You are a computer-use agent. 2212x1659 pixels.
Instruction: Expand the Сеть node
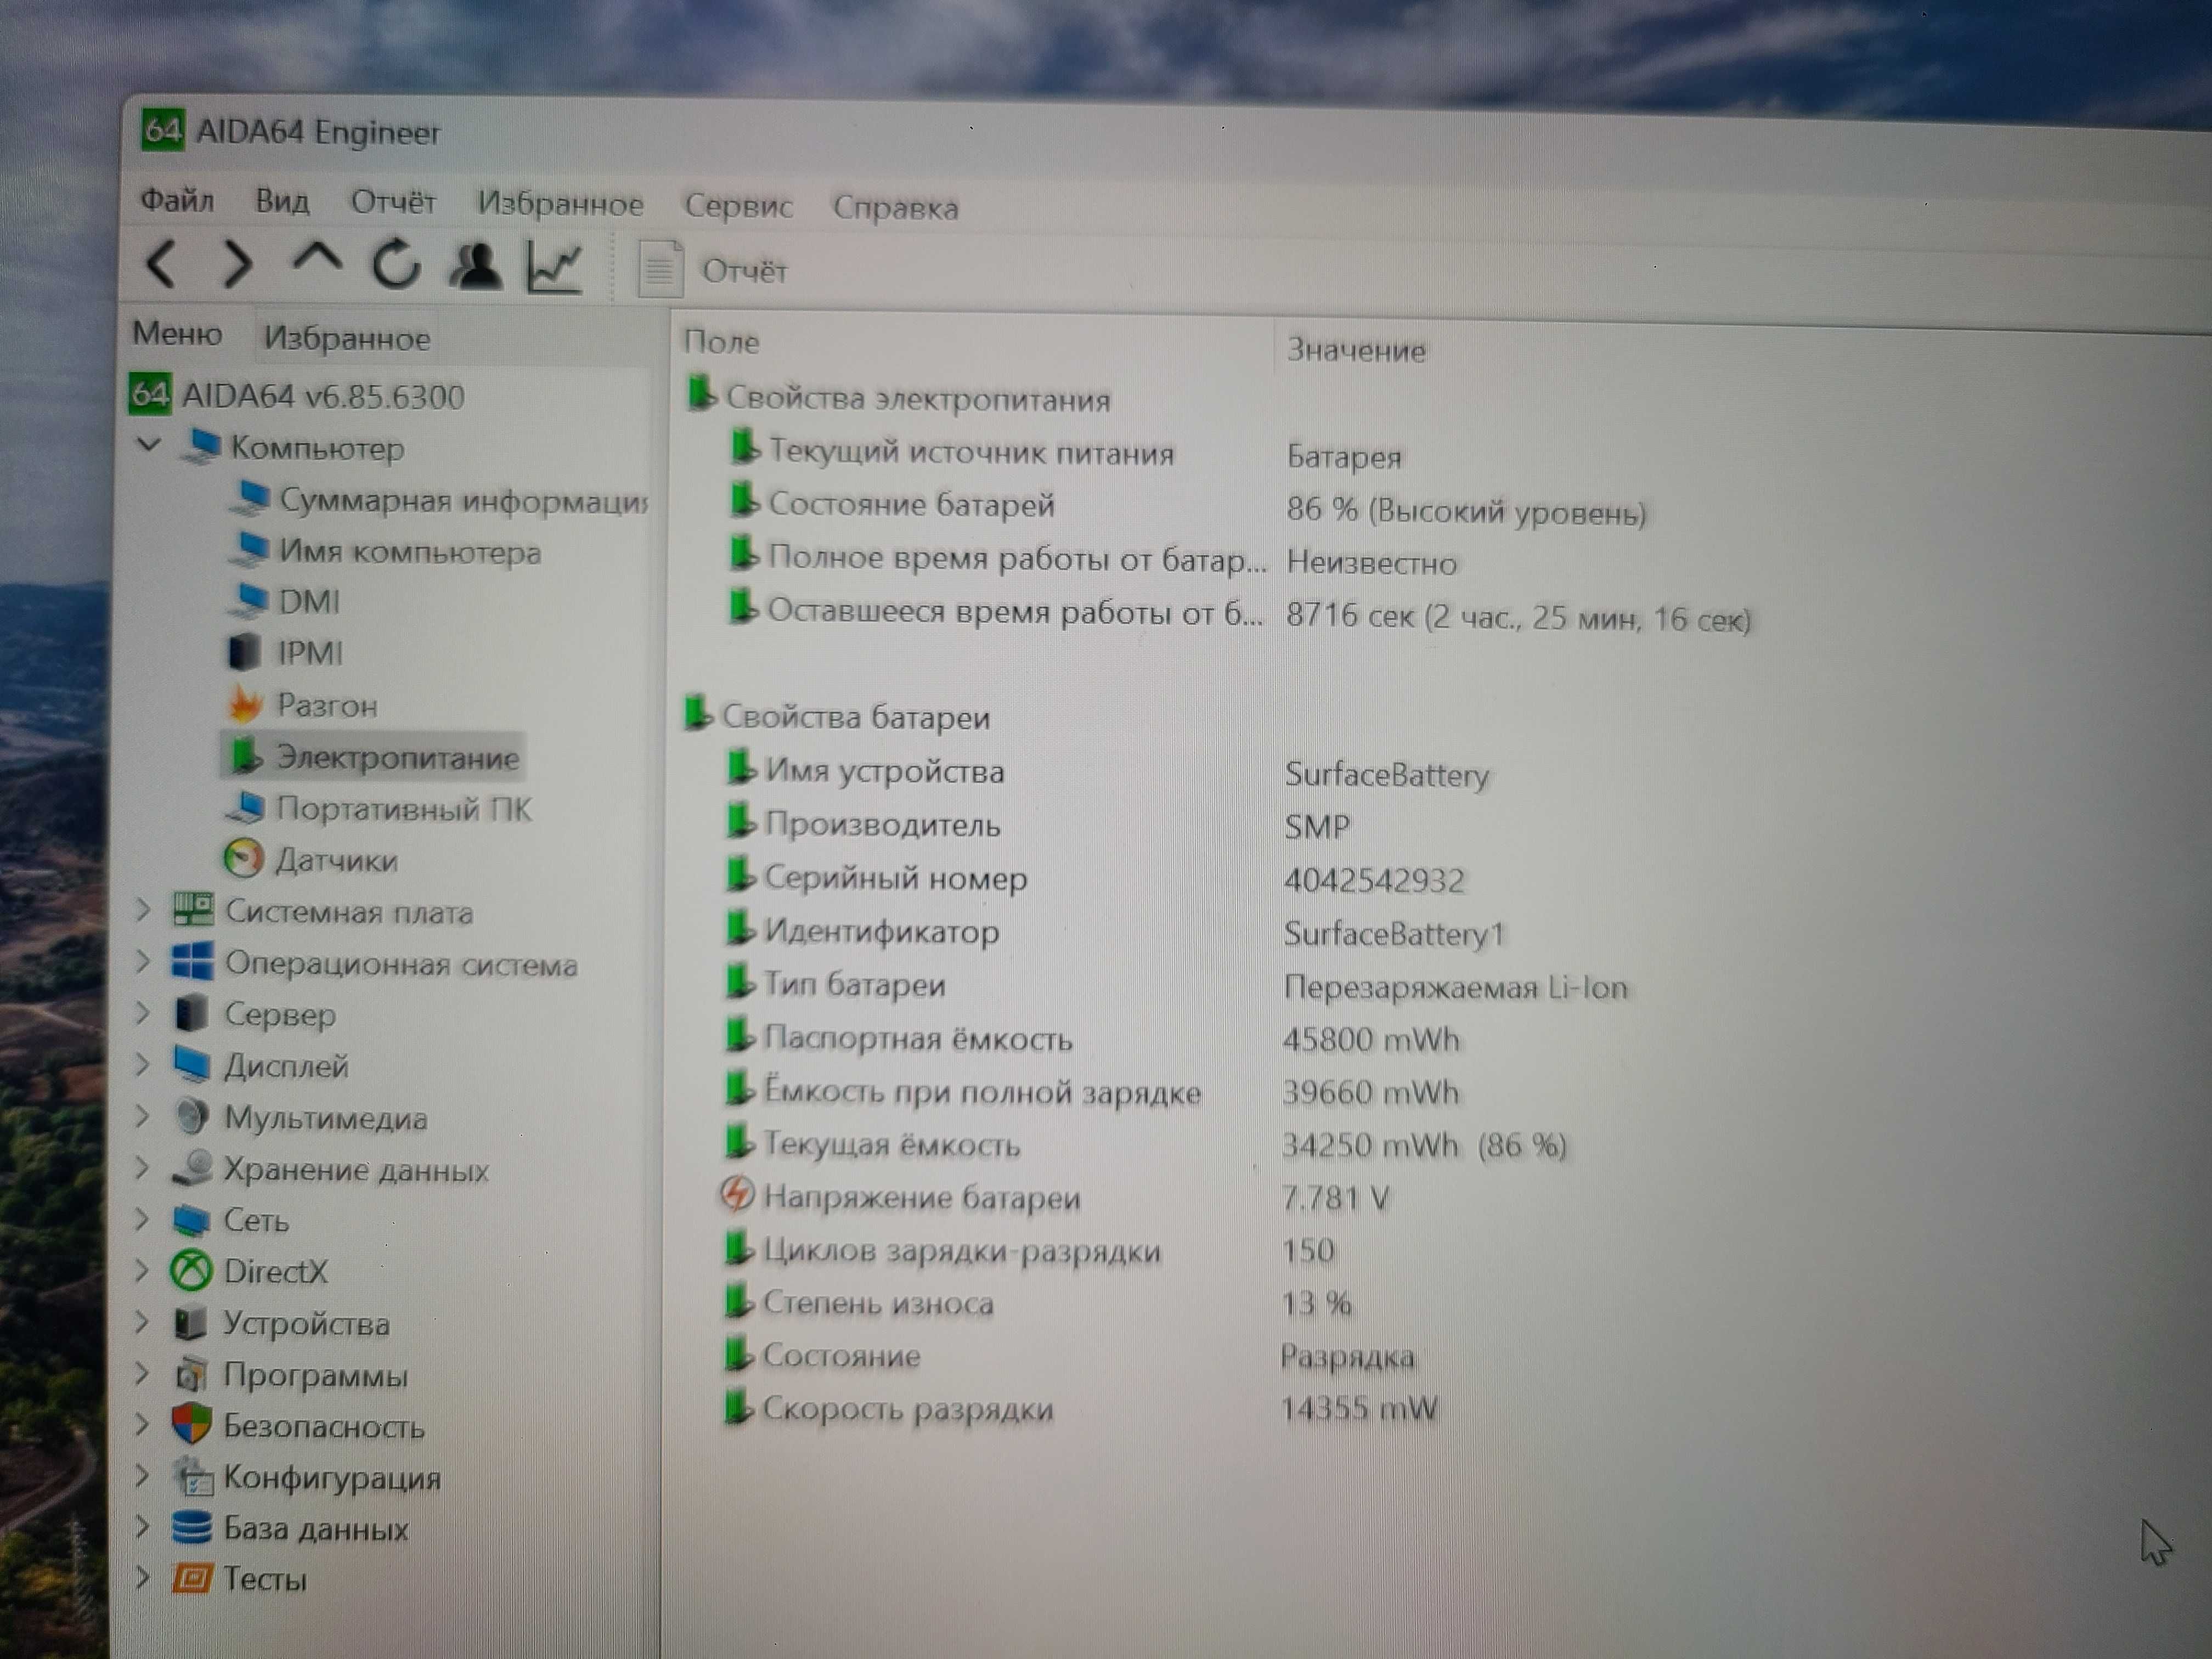(x=142, y=1218)
